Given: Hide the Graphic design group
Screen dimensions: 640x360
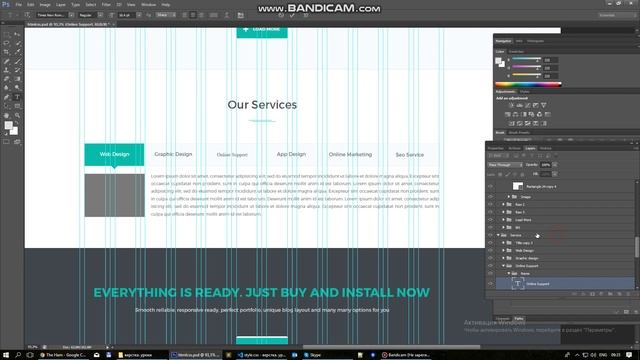Looking at the screenshot, I should [x=490, y=258].
